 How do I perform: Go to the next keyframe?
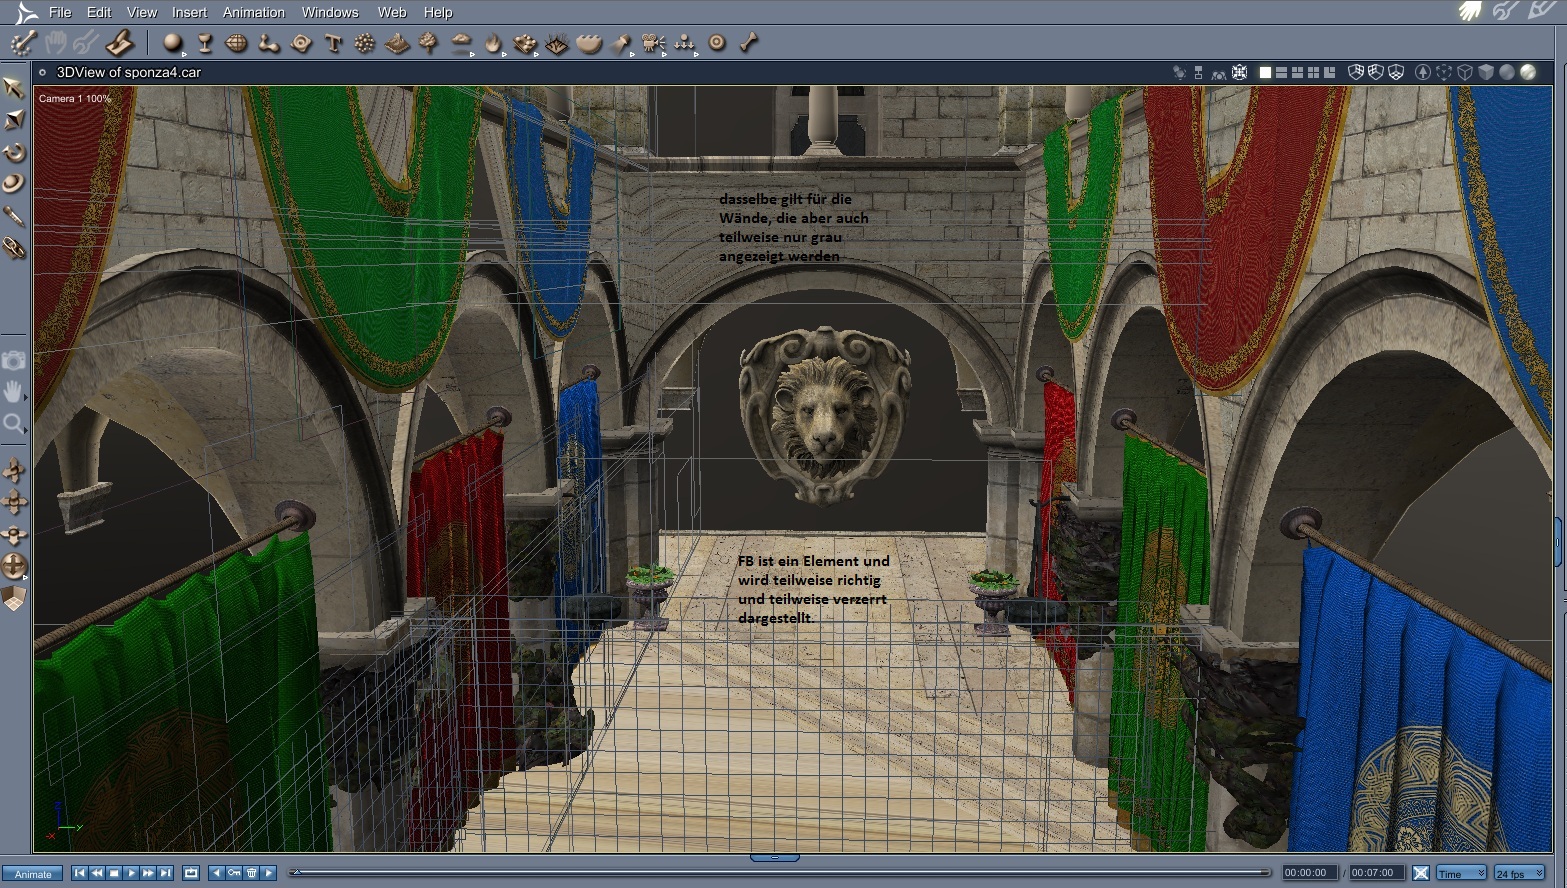coord(269,873)
